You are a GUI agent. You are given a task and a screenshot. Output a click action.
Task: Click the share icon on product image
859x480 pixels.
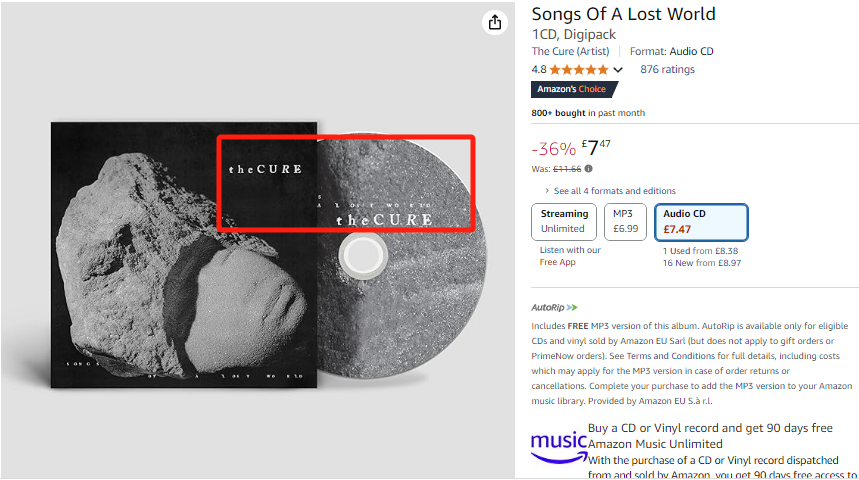tap(495, 22)
